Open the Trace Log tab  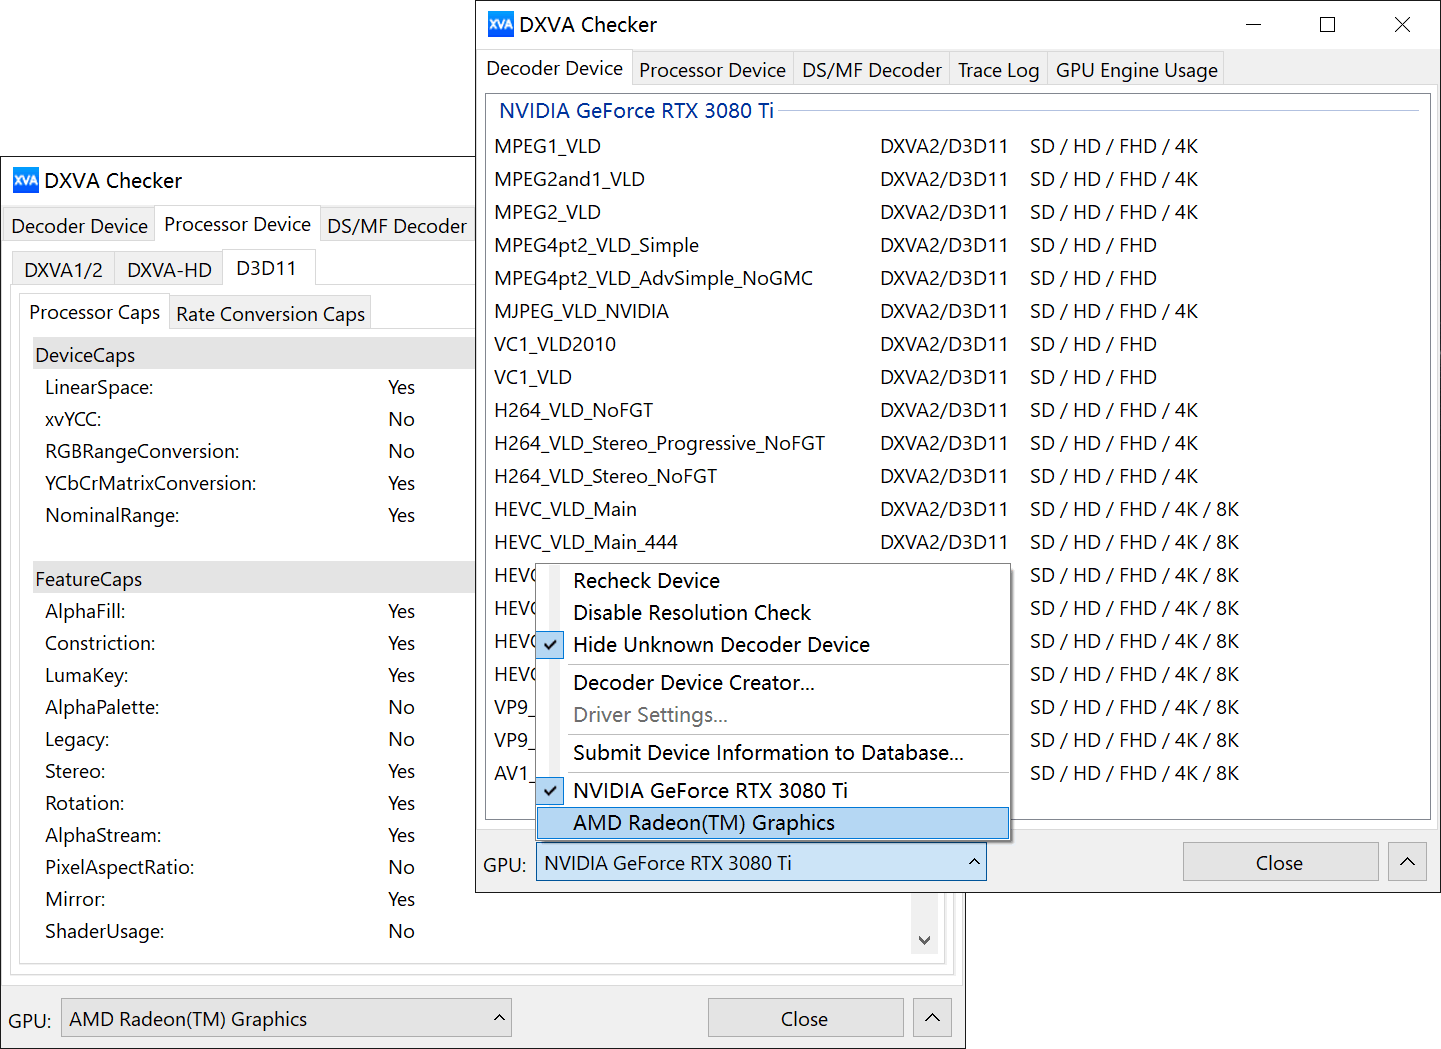point(998,70)
